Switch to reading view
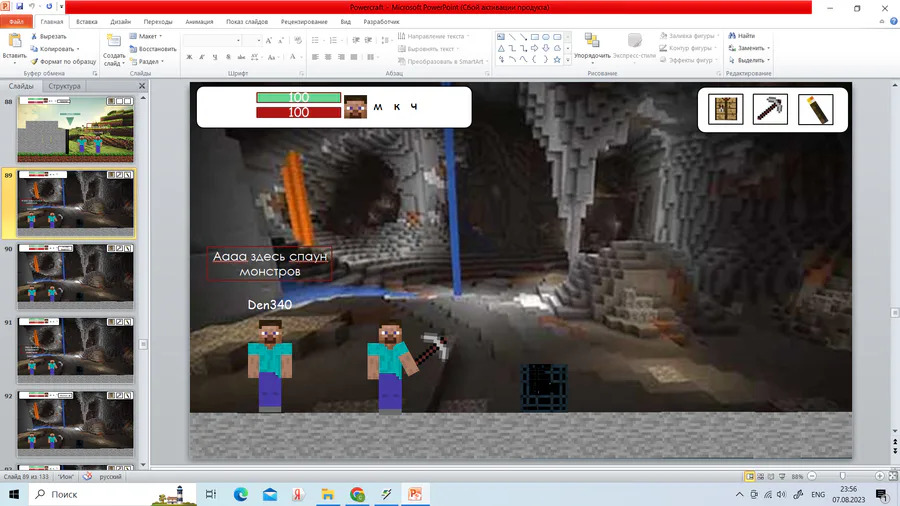This screenshot has width=900, height=506. (771, 476)
